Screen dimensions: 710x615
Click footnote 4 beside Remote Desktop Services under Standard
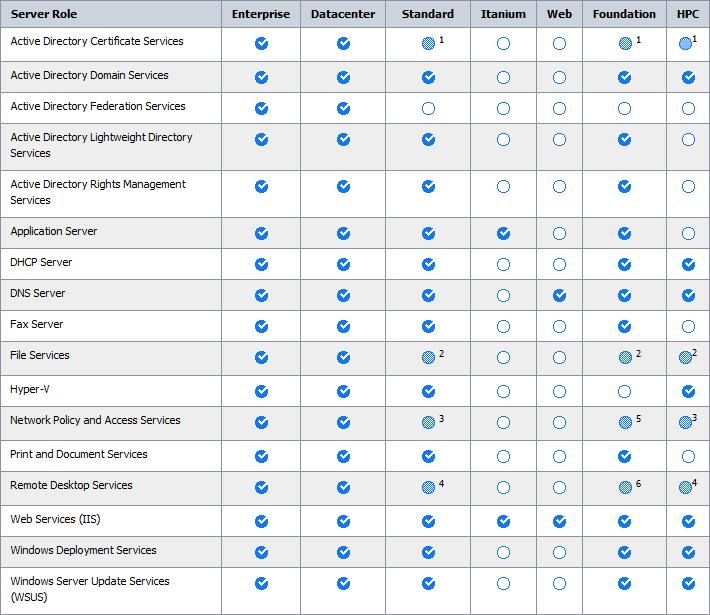[x=441, y=484]
